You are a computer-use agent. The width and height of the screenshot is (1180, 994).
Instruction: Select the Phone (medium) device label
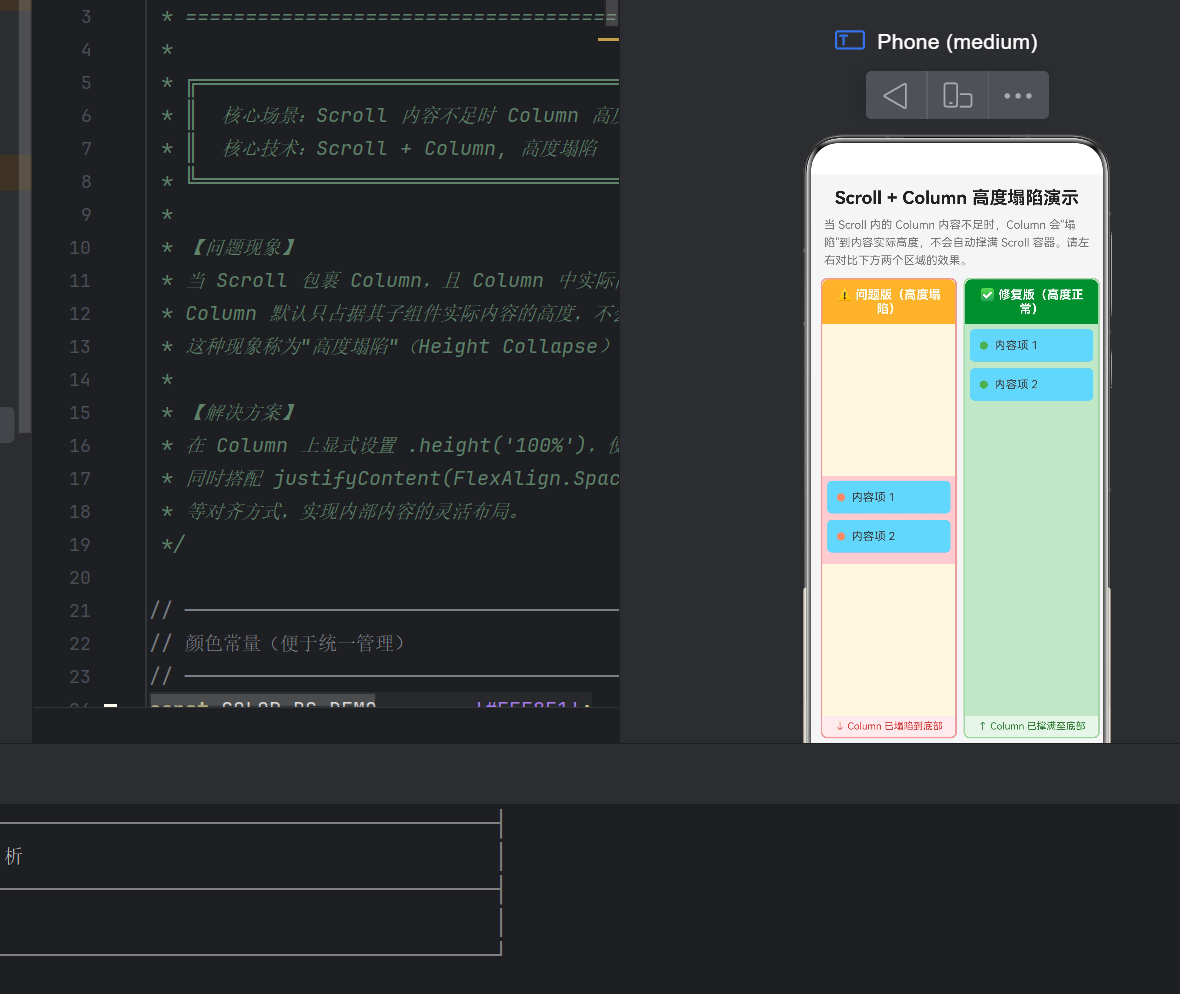pos(957,42)
